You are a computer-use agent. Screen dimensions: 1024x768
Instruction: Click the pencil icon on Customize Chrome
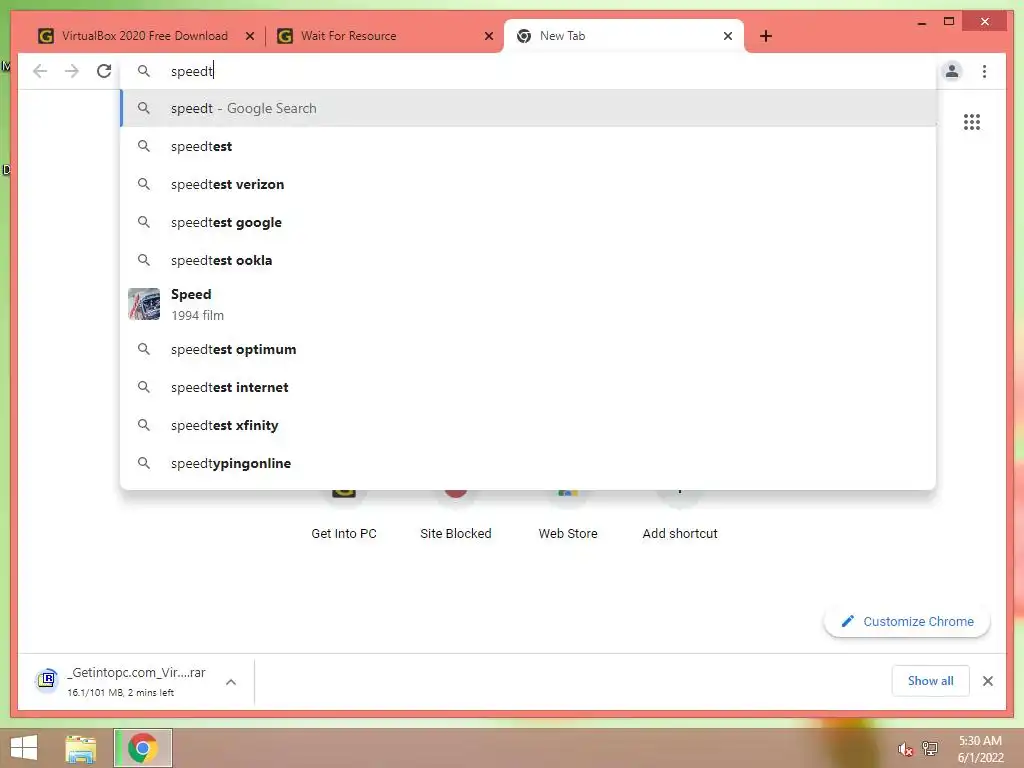847,621
